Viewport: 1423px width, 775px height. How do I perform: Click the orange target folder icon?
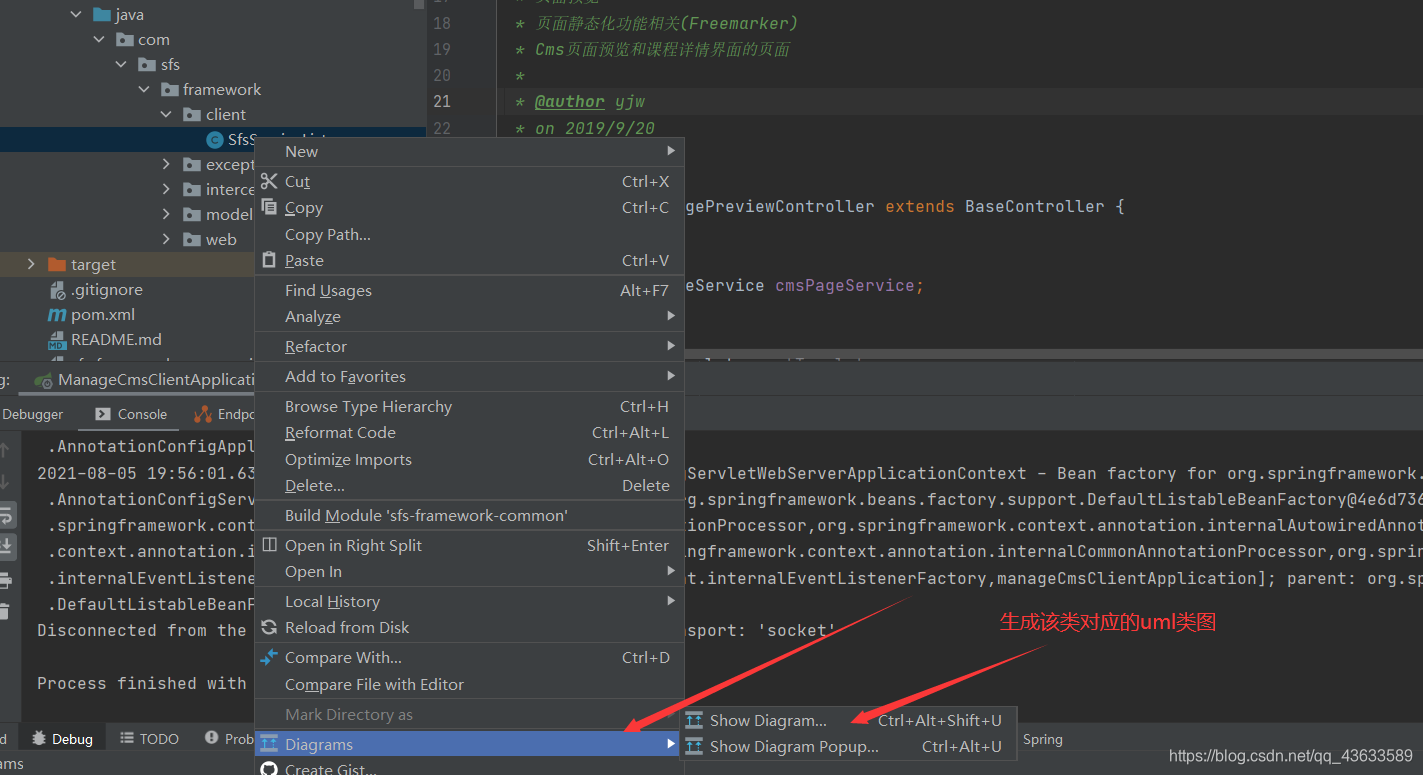[57, 265]
